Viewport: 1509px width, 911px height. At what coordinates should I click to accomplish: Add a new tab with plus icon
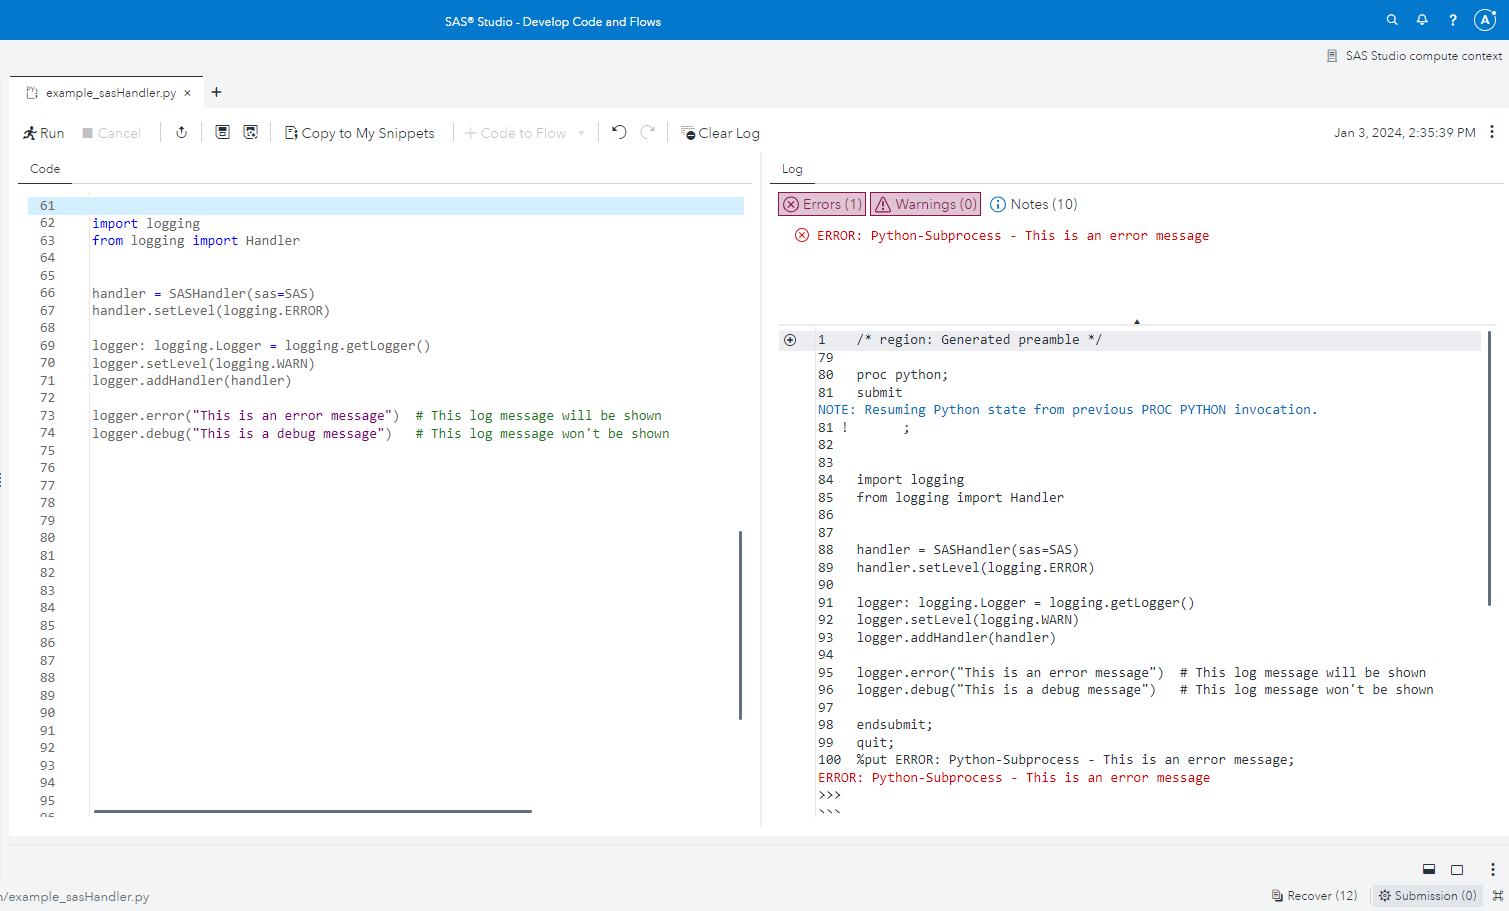pos(216,92)
